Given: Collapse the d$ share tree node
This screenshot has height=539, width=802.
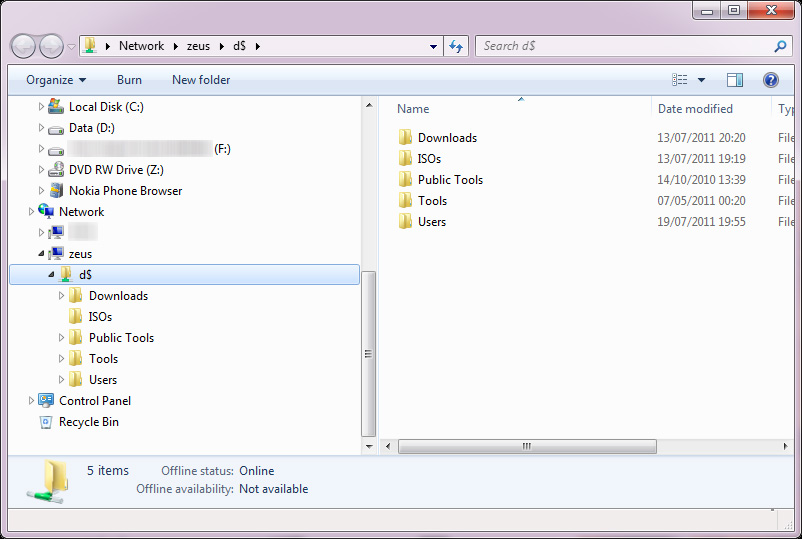Looking at the screenshot, I should (x=51, y=275).
